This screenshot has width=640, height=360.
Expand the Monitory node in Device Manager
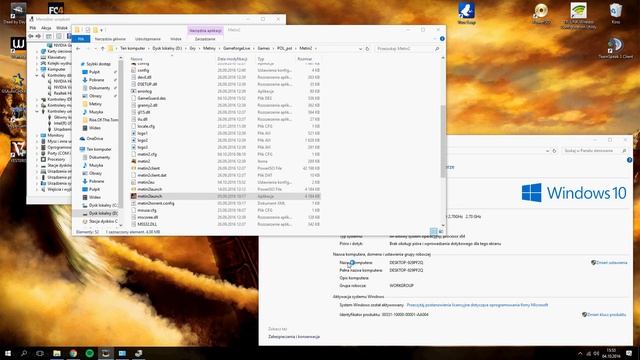pos(37,135)
